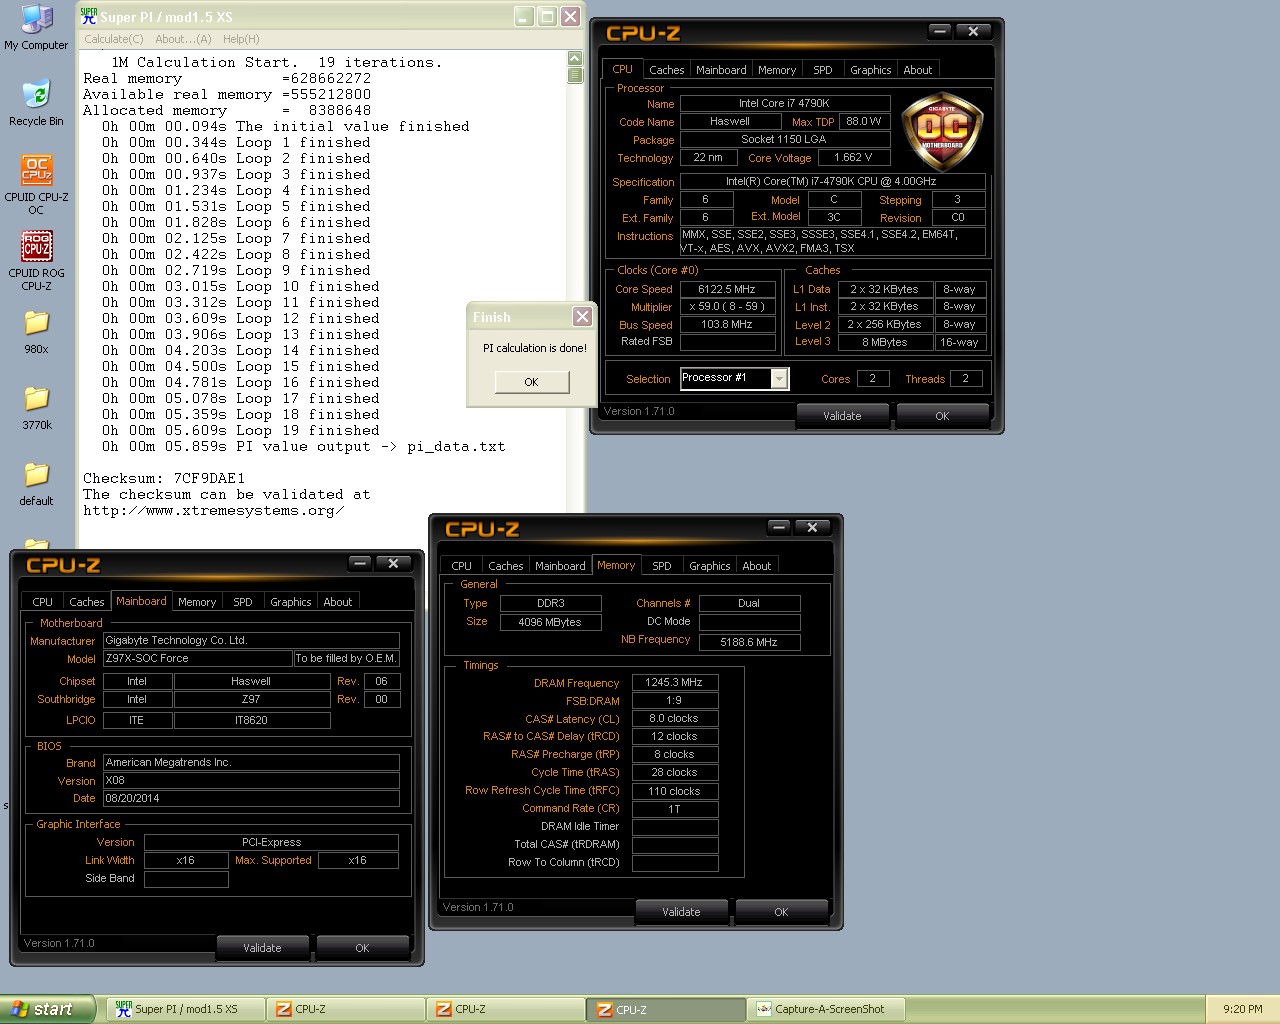Activate first CPU-Z taskbar button

pyautogui.click(x=345, y=1009)
